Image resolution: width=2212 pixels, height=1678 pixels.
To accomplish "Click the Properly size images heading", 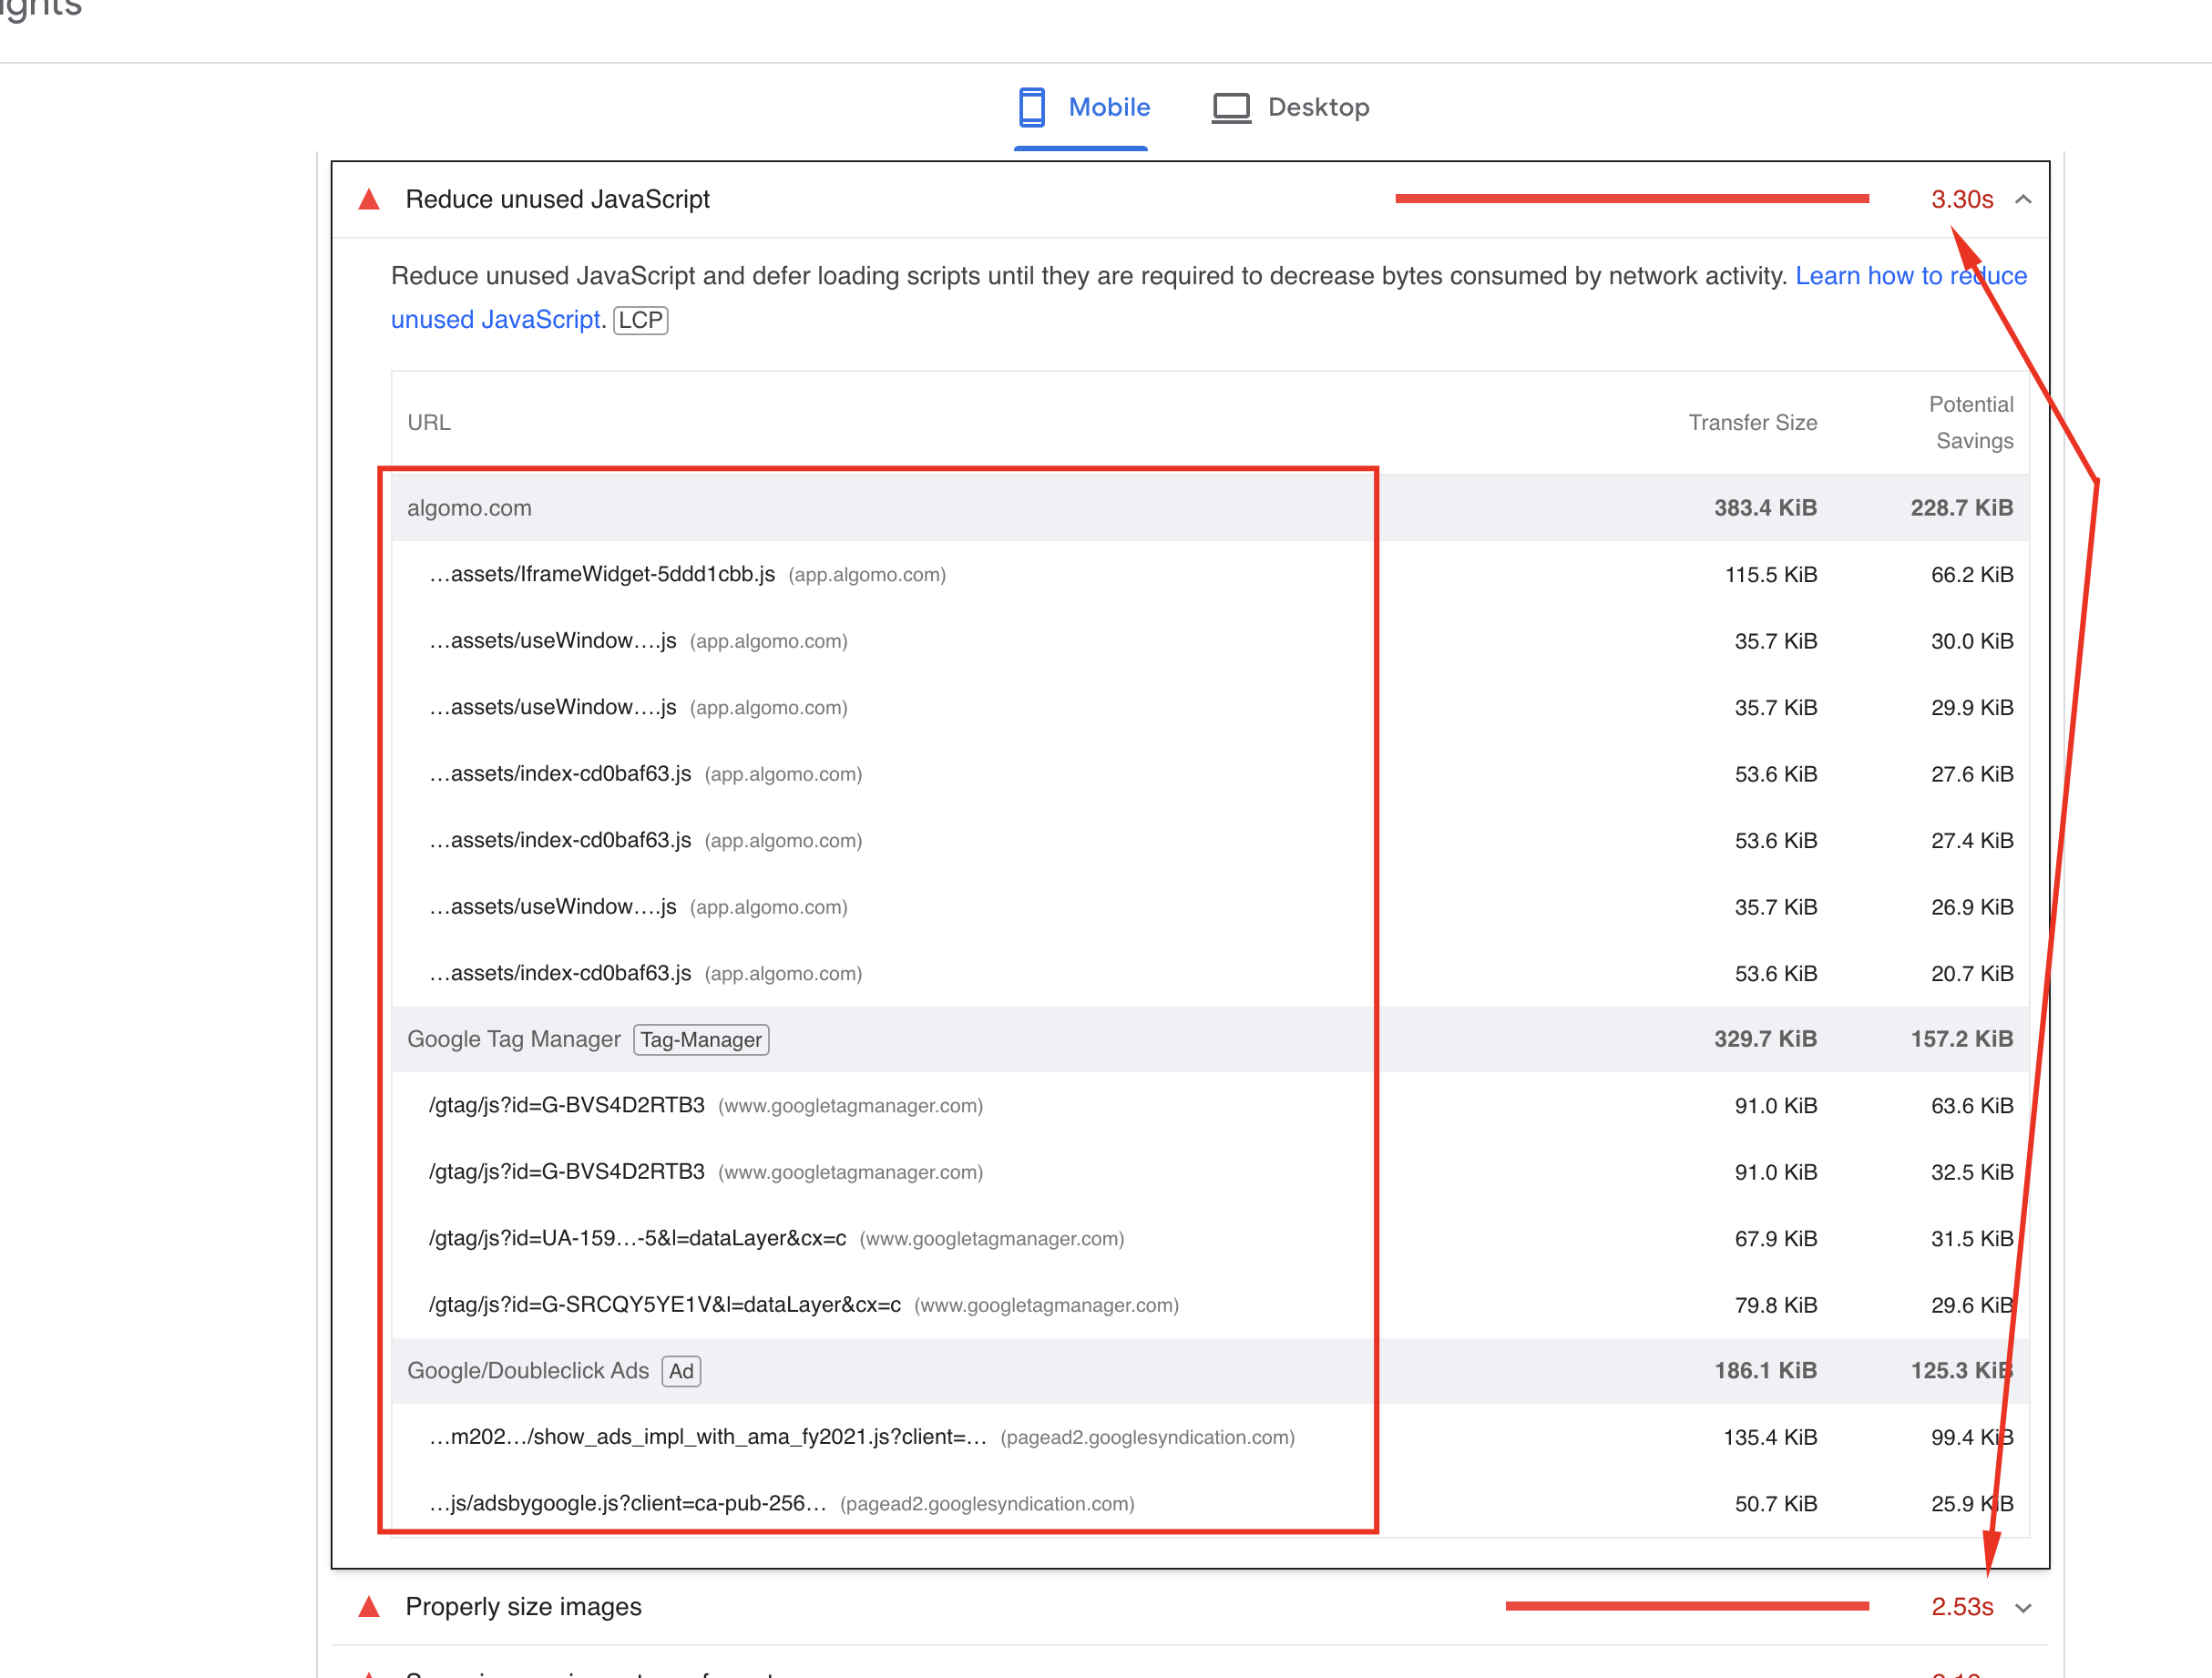I will (x=523, y=1606).
